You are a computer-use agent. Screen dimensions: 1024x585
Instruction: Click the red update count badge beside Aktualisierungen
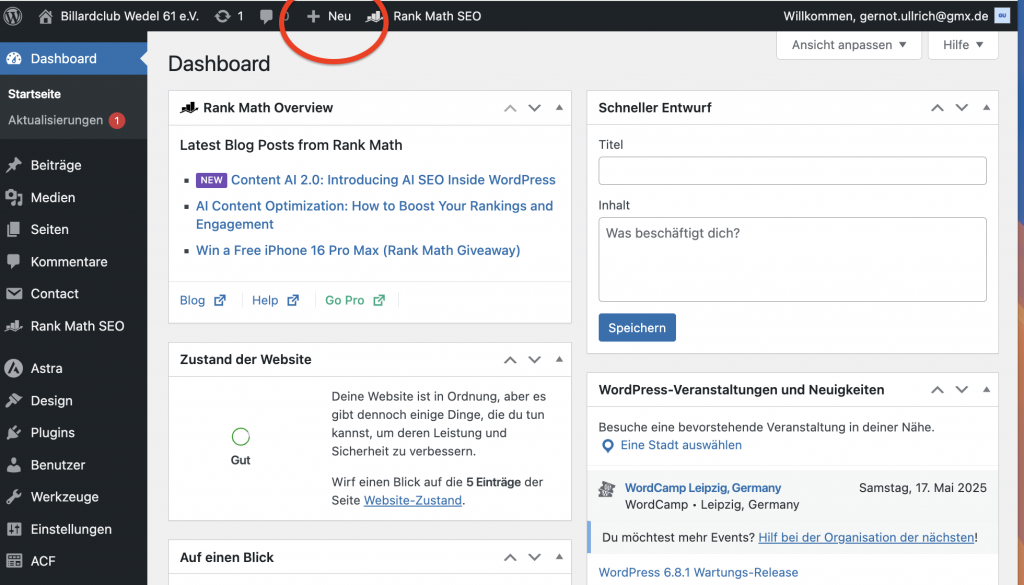[117, 121]
